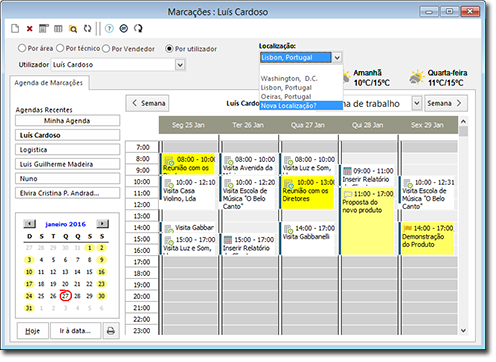Open the Logistica recent agenda

(67, 150)
